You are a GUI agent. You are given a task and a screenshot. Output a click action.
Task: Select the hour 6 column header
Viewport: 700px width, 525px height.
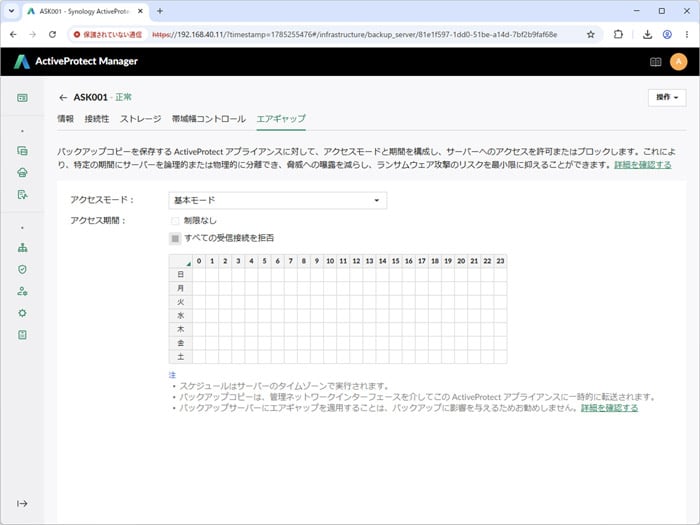point(277,261)
